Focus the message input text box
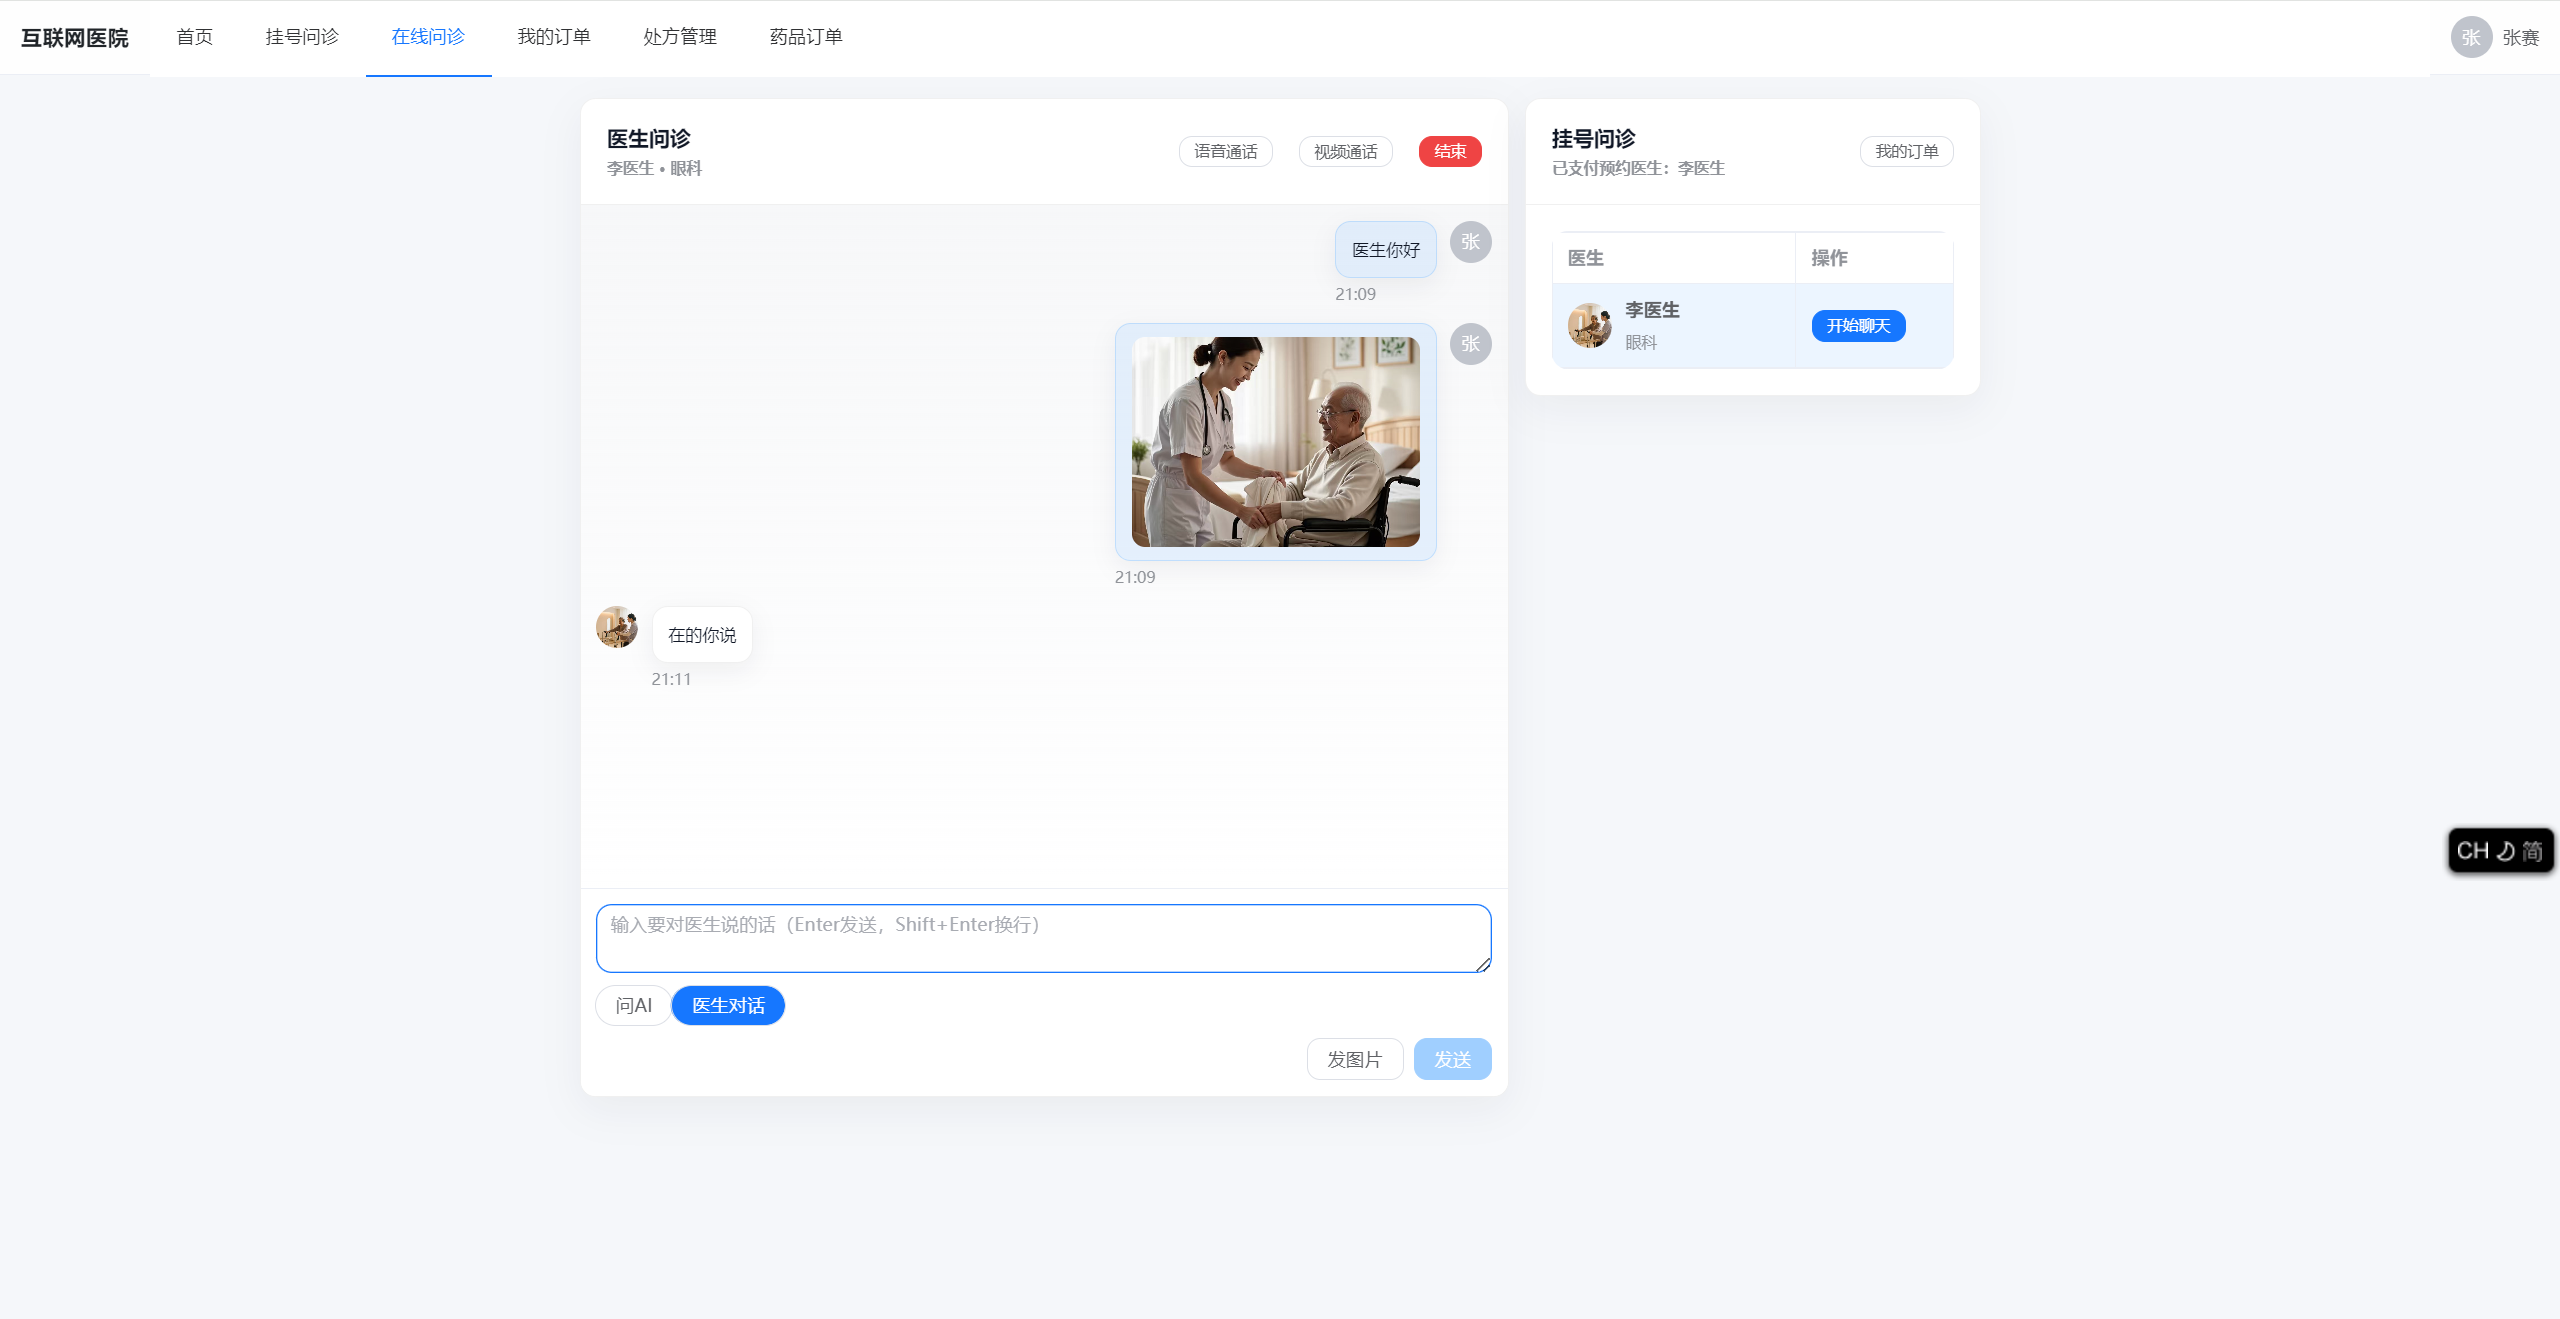This screenshot has height=1319, width=2560. click(x=1043, y=938)
